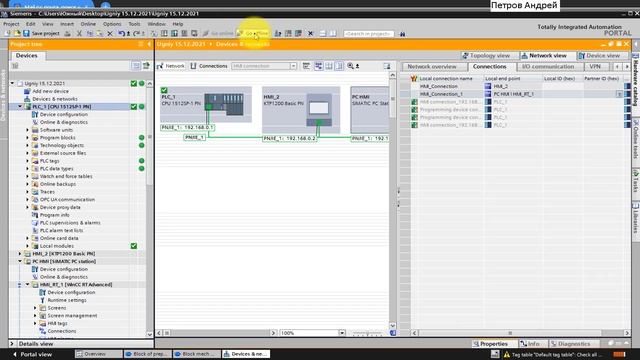Click the Cut scissors icon in toolbar
The width and height of the screenshot is (640, 360).
pyautogui.click(x=79, y=33)
